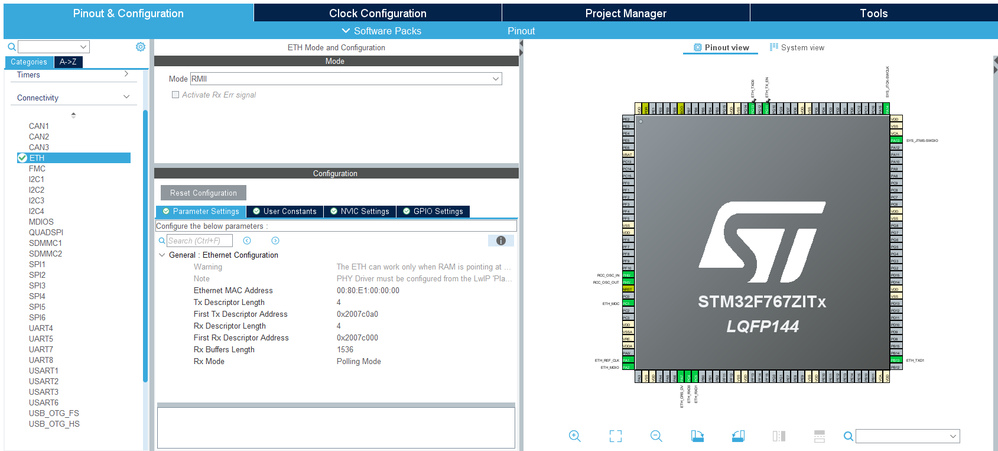This screenshot has height=451, width=998.
Task: Select USART3 peripheral
Action: pyautogui.click(x=43, y=392)
